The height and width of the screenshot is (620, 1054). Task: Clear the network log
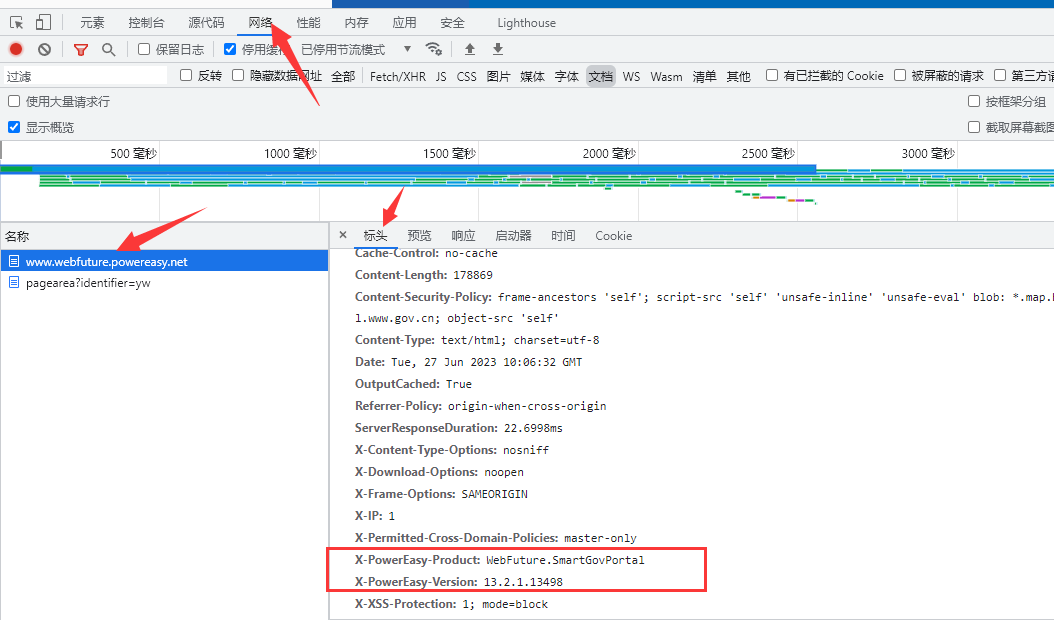pos(44,49)
